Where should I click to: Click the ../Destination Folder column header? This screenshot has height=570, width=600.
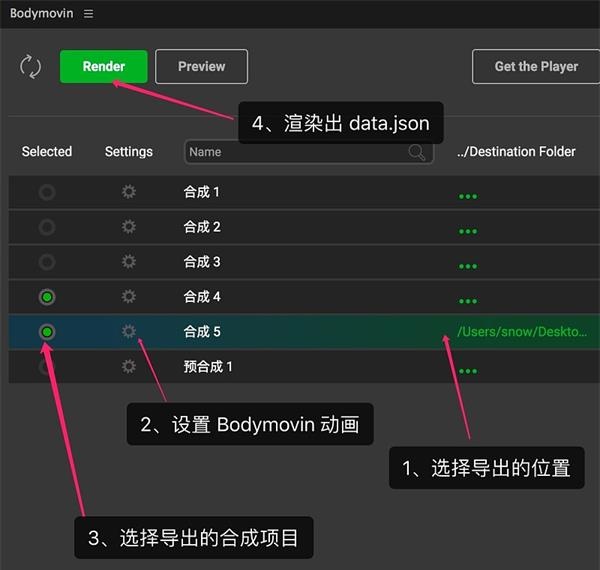516,151
